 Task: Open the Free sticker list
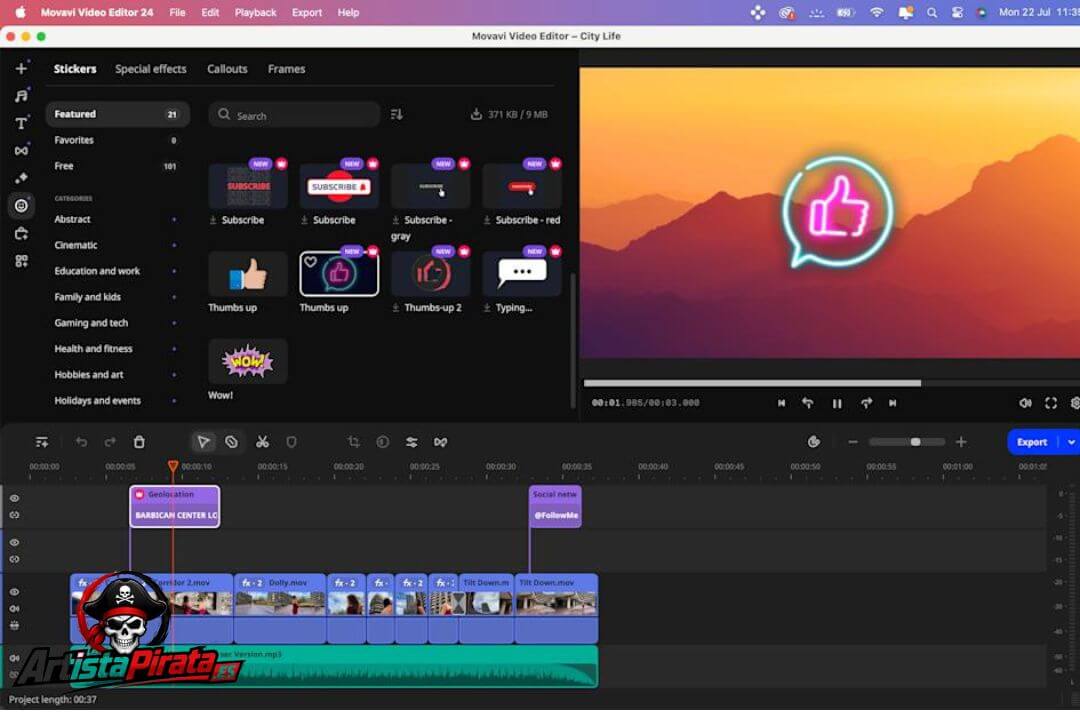click(117, 166)
